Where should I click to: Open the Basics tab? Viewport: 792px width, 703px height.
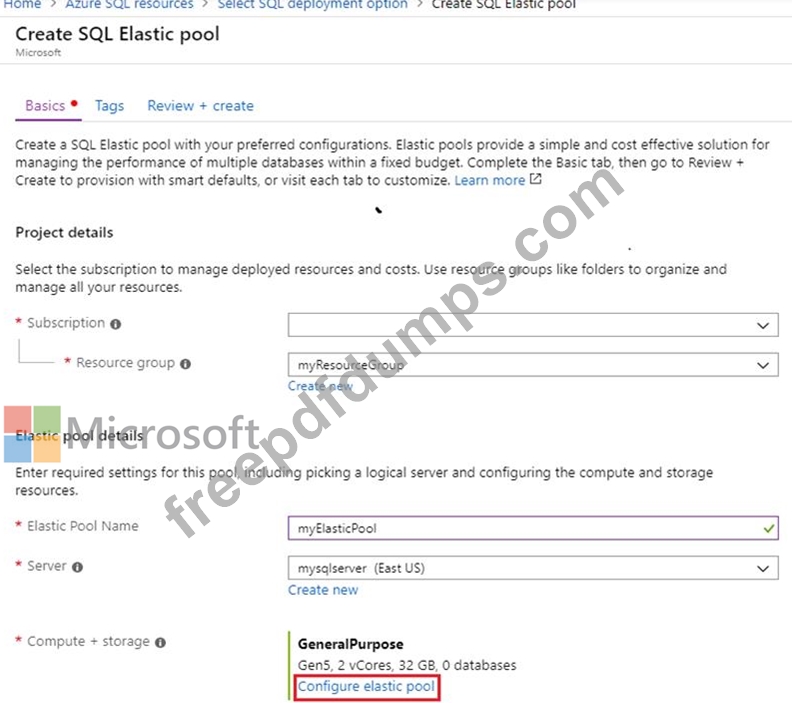(x=45, y=106)
